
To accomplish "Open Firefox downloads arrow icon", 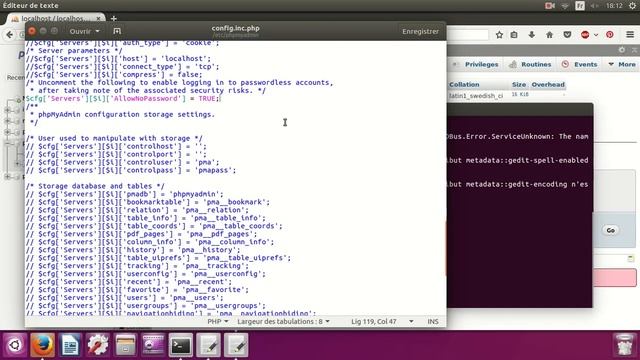I will (x=531, y=35).
